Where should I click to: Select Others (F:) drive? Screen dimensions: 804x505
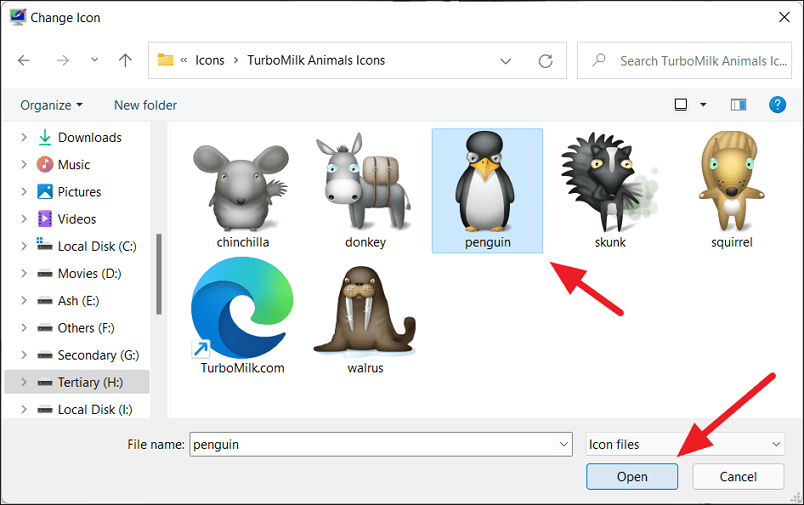click(x=77, y=328)
